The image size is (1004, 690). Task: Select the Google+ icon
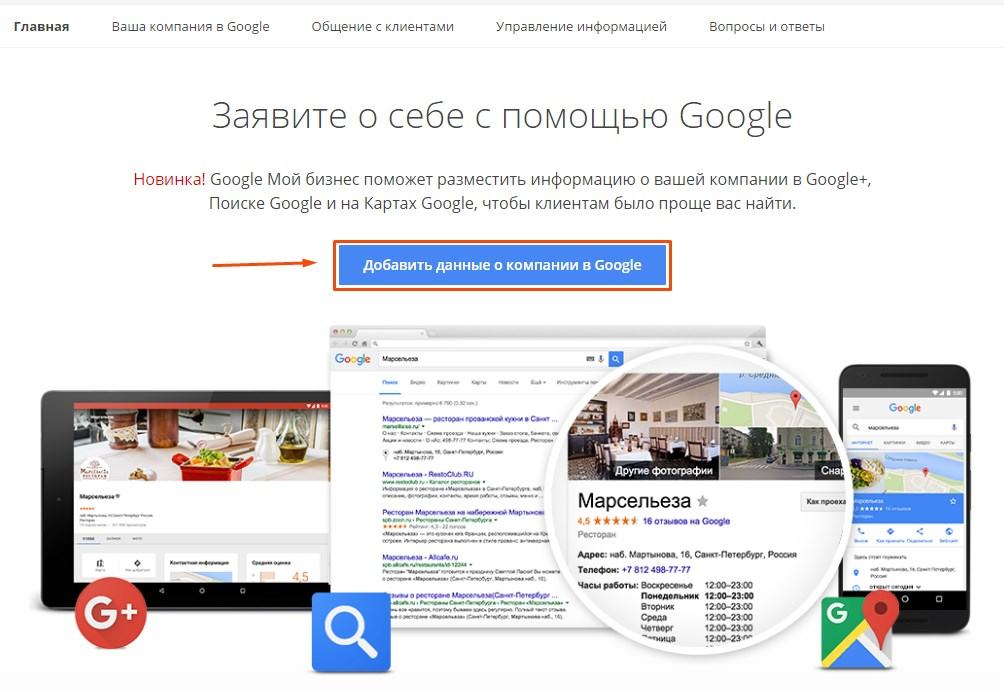click(110, 613)
